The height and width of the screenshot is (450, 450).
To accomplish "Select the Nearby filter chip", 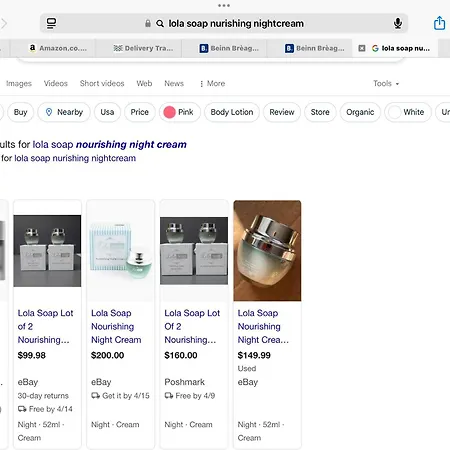I will click(64, 112).
